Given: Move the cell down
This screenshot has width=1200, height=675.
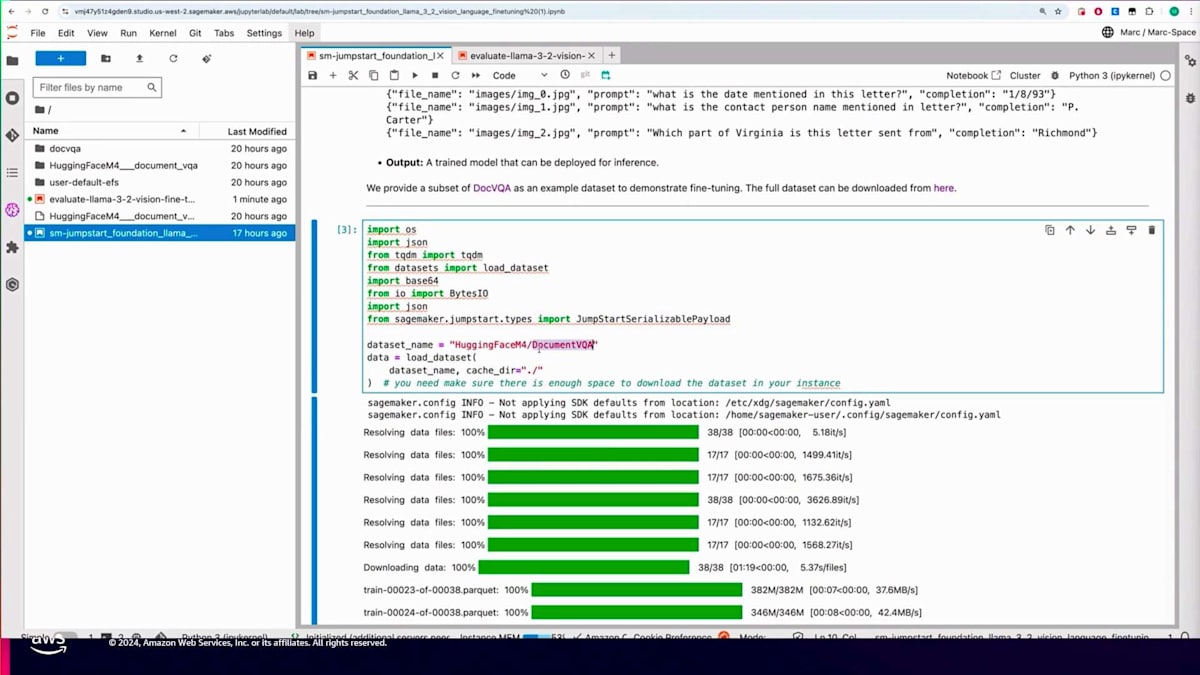Looking at the screenshot, I should pos(1090,230).
